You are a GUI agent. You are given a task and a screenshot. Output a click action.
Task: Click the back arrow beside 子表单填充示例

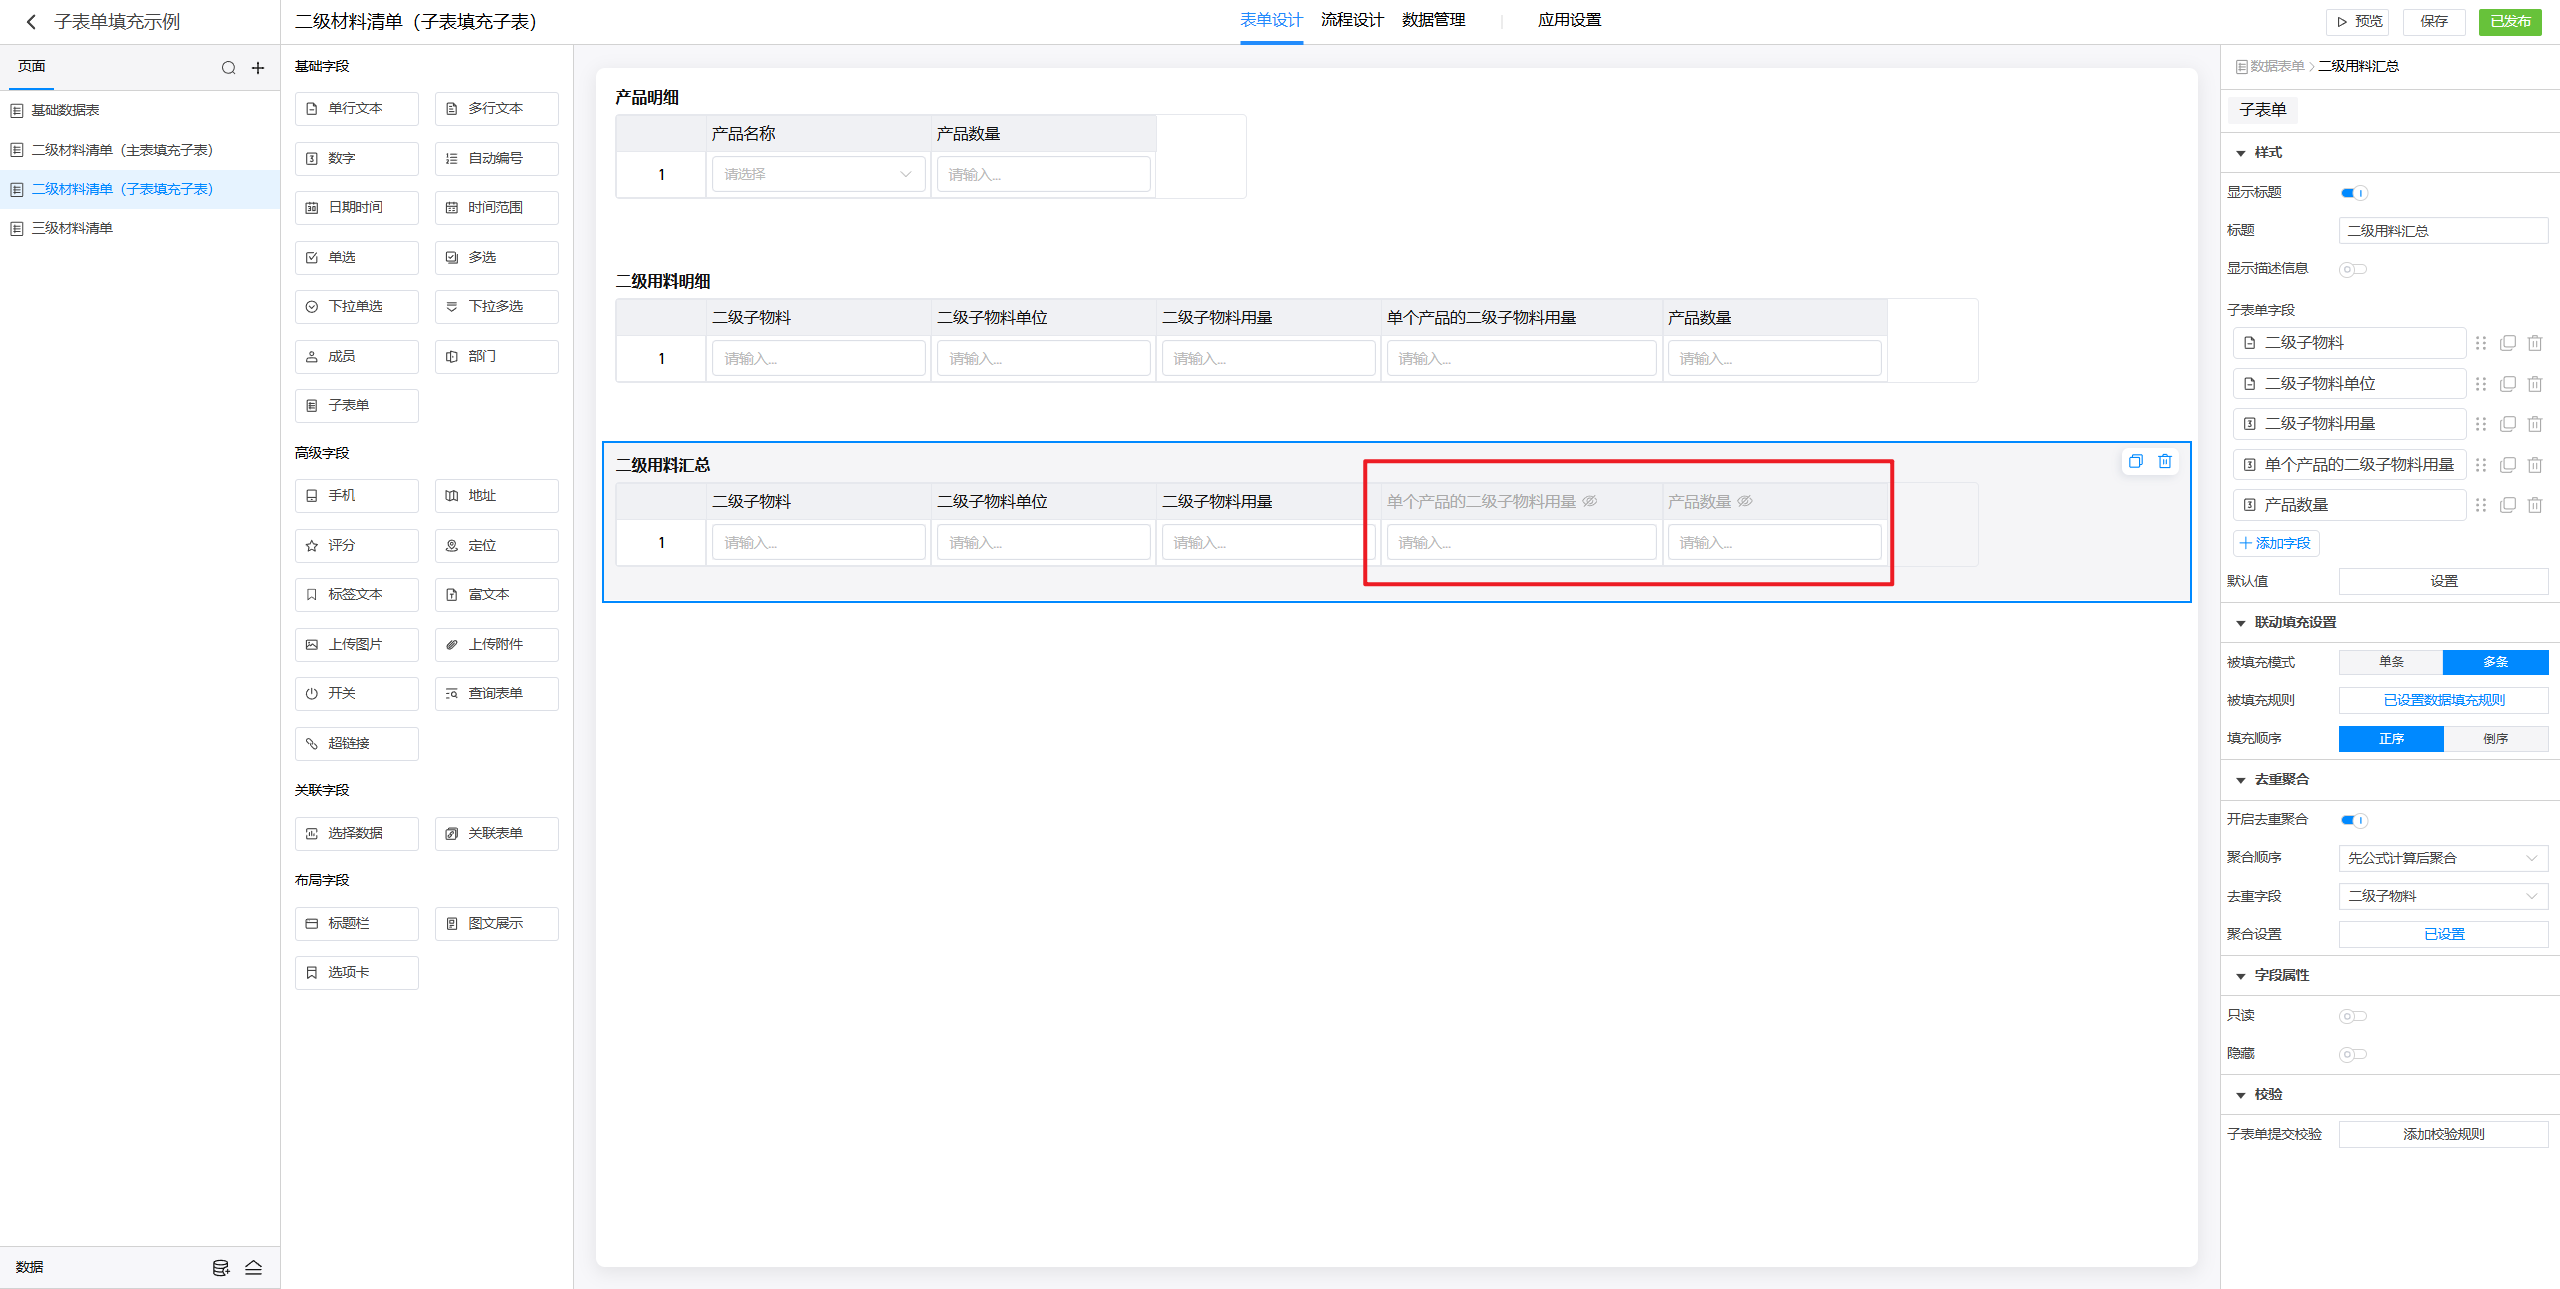point(31,22)
